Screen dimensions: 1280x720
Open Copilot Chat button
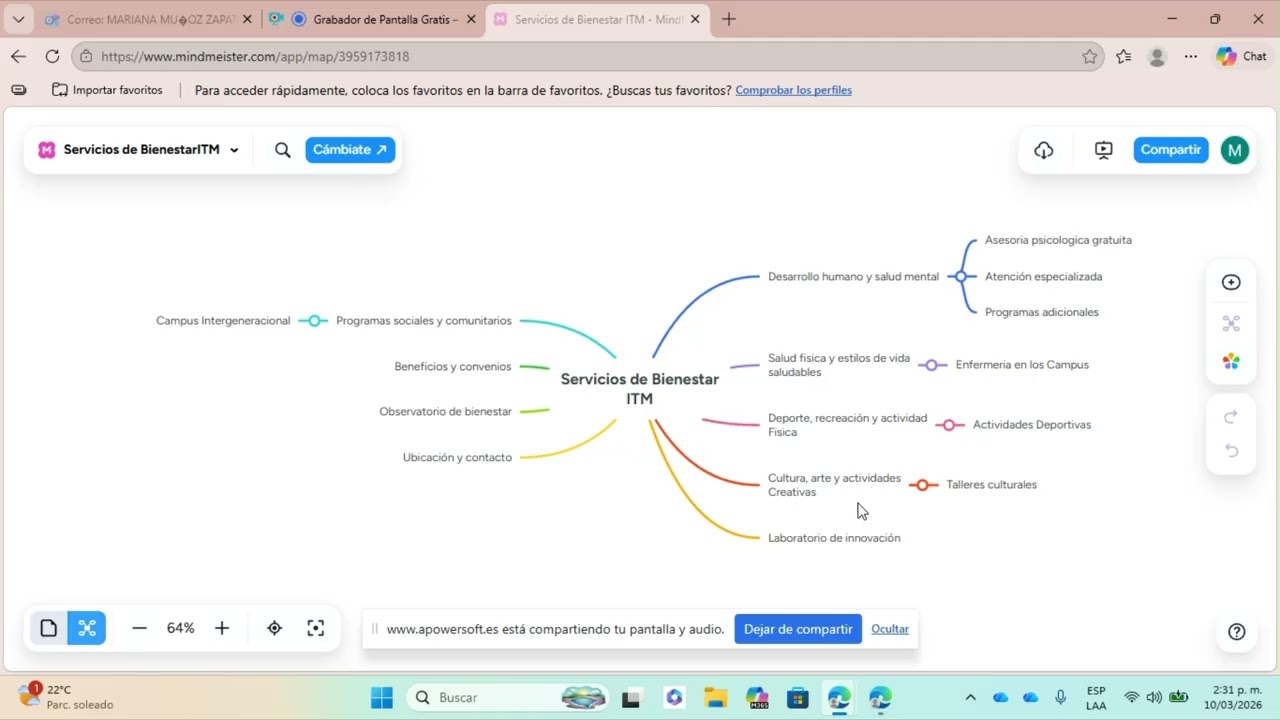click(1241, 57)
